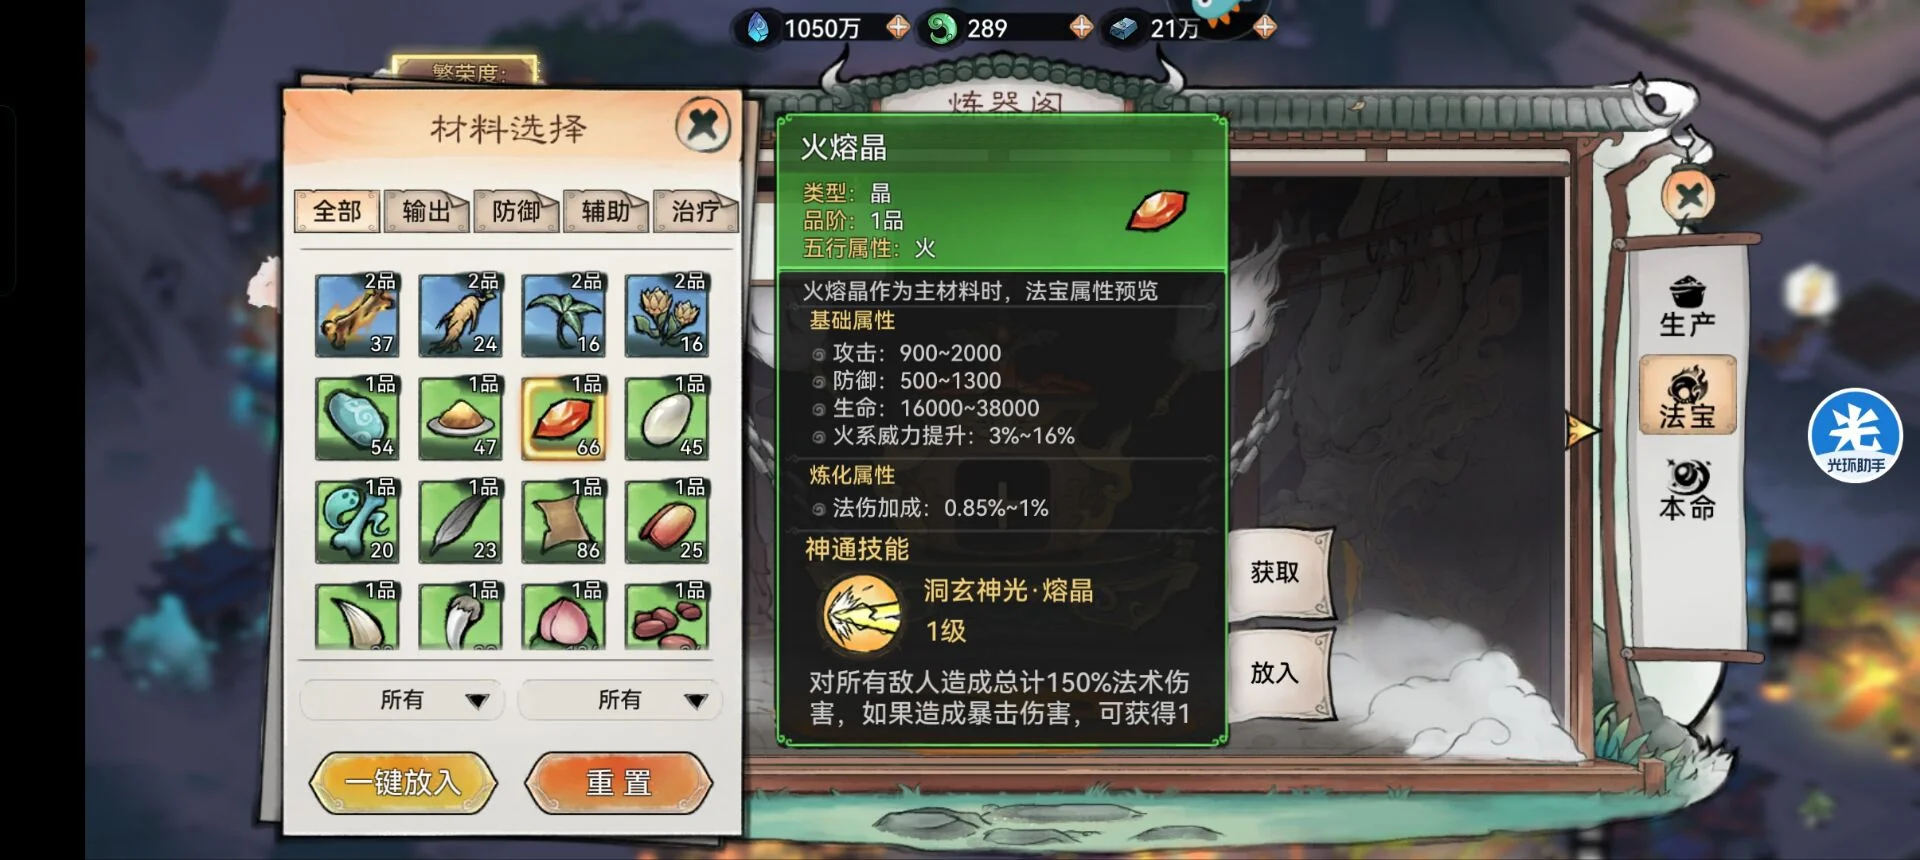This screenshot has width=1920, height=860.
Task: Tap 放入 to place the material
Action: coord(1277,673)
